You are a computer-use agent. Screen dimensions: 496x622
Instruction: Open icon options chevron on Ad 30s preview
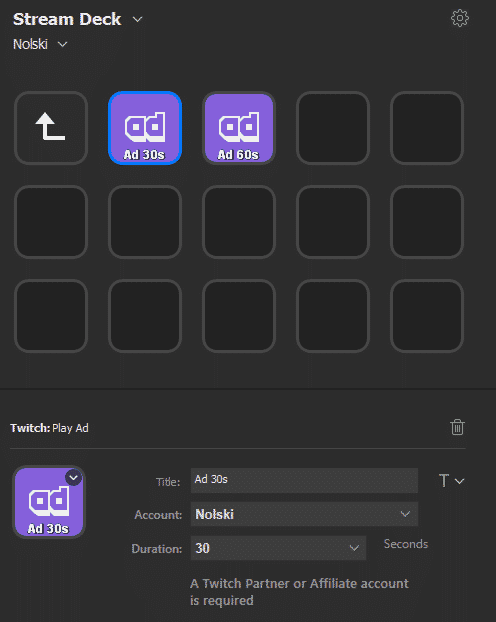click(x=73, y=478)
